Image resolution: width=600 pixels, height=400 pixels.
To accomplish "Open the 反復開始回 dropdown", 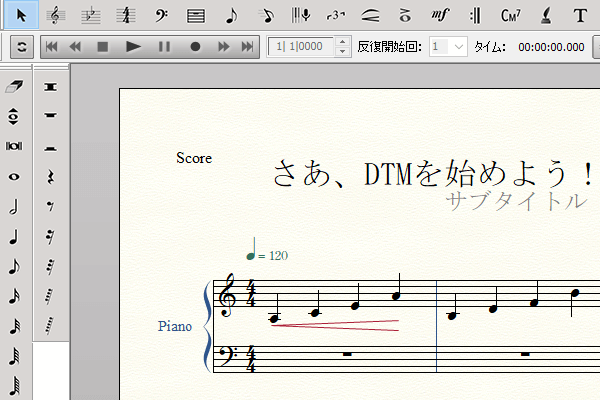I will [446, 46].
